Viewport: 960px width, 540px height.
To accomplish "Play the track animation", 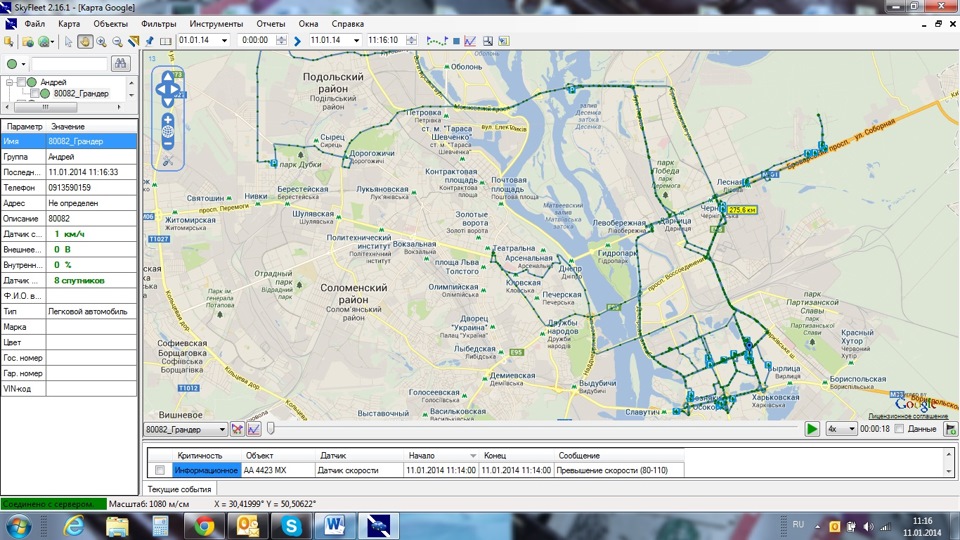I will click(x=812, y=429).
